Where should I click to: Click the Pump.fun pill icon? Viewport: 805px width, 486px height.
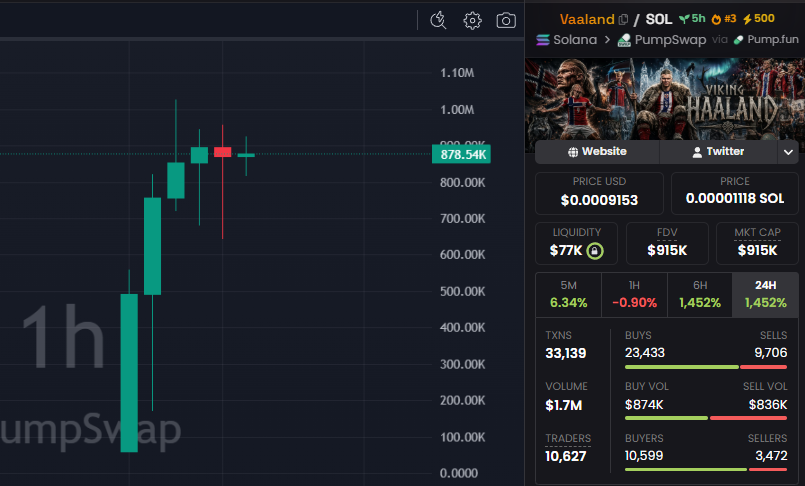tap(738, 40)
